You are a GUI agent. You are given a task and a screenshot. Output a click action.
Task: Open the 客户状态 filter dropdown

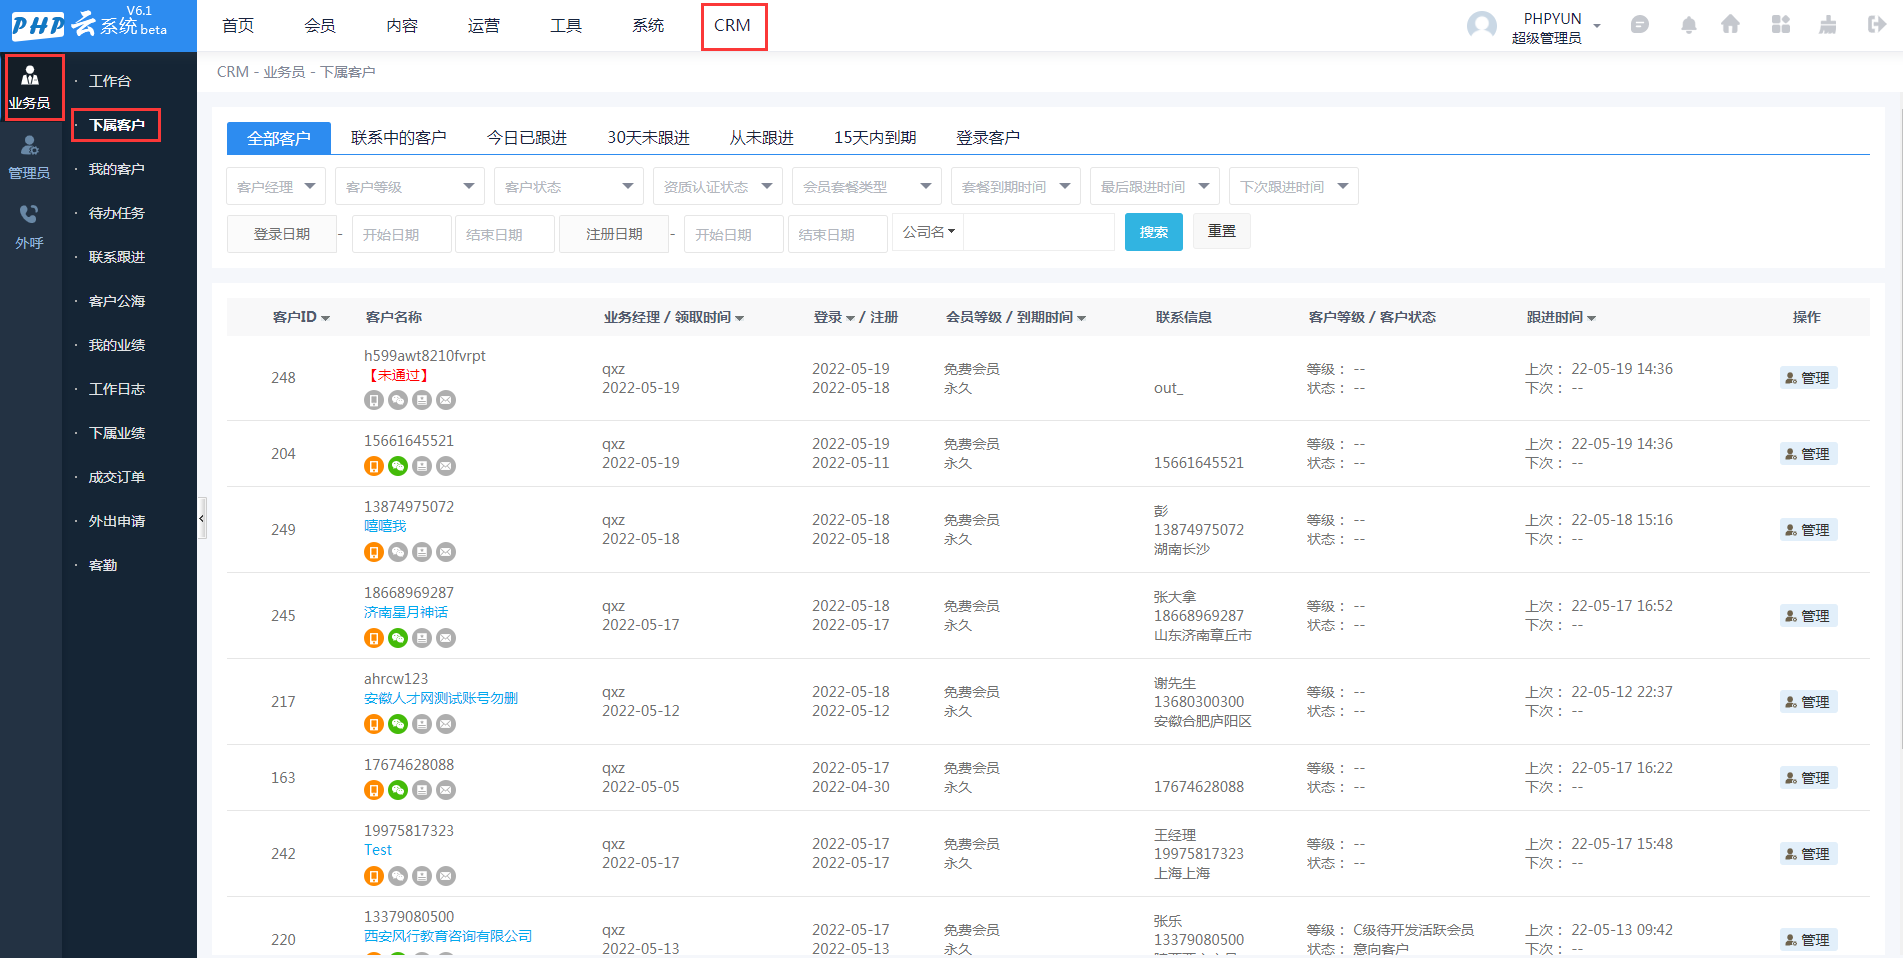tap(569, 186)
